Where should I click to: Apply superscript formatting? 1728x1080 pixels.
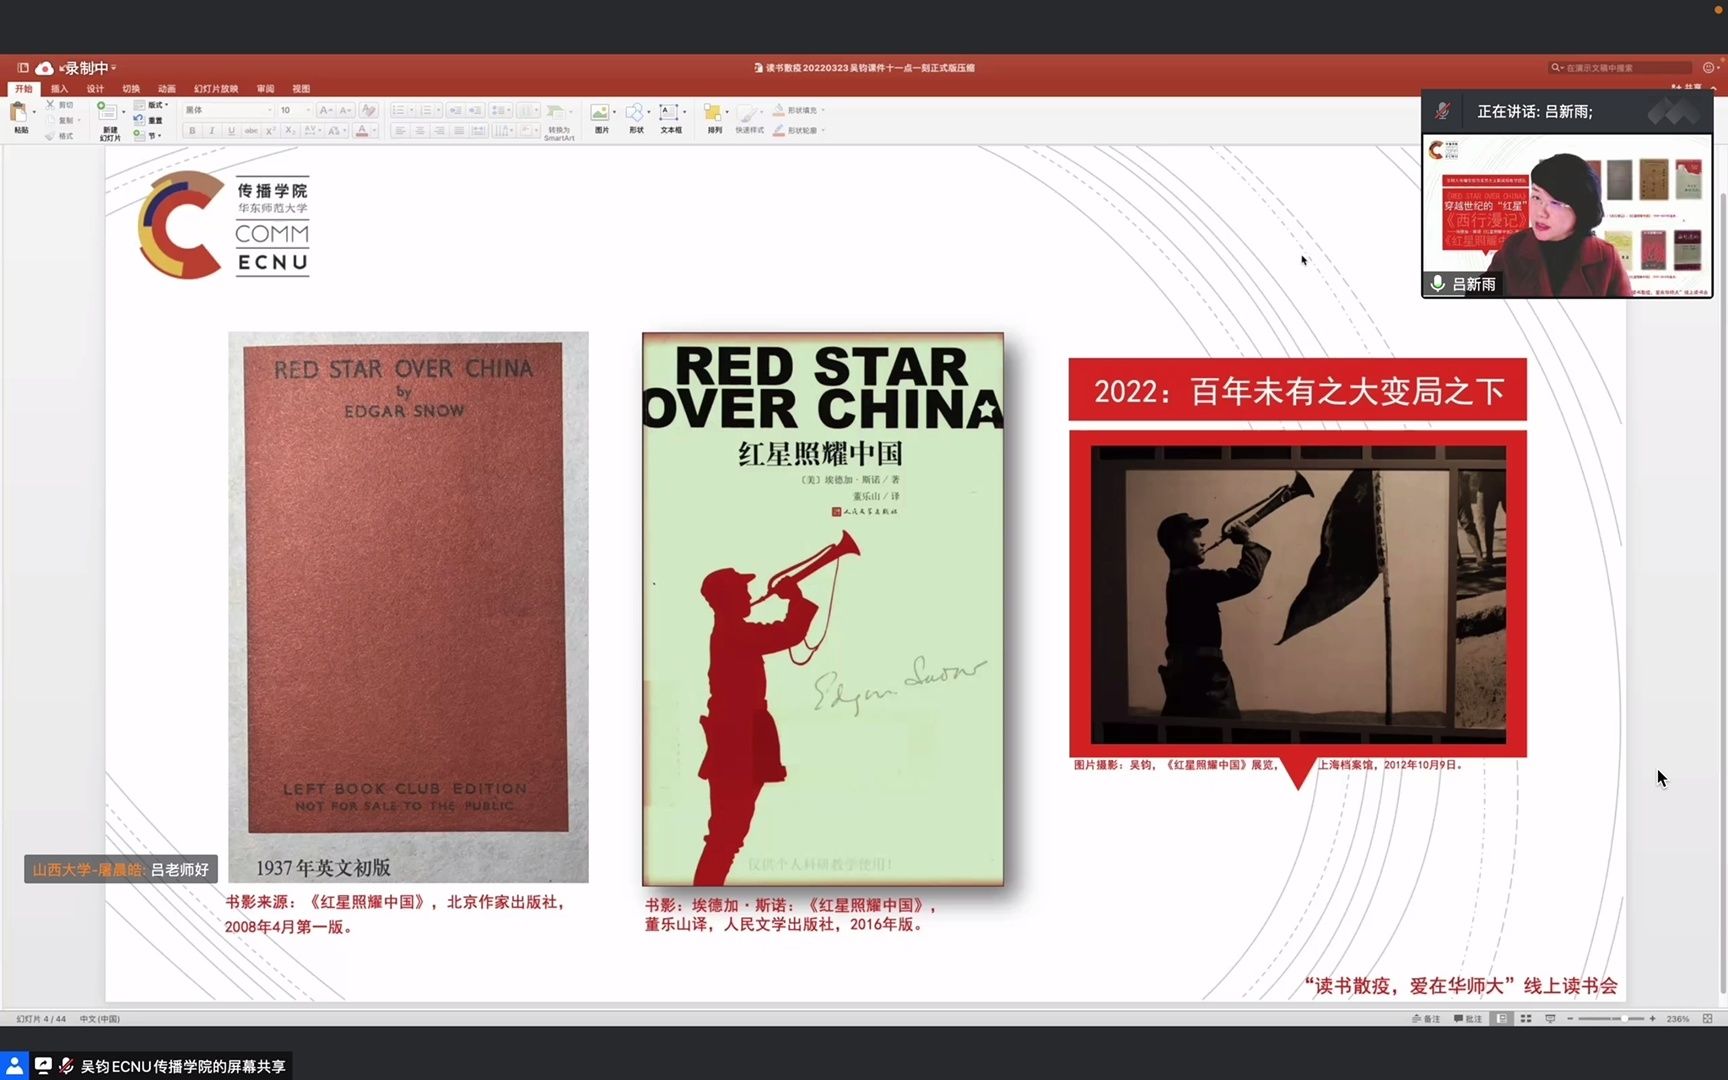point(270,130)
